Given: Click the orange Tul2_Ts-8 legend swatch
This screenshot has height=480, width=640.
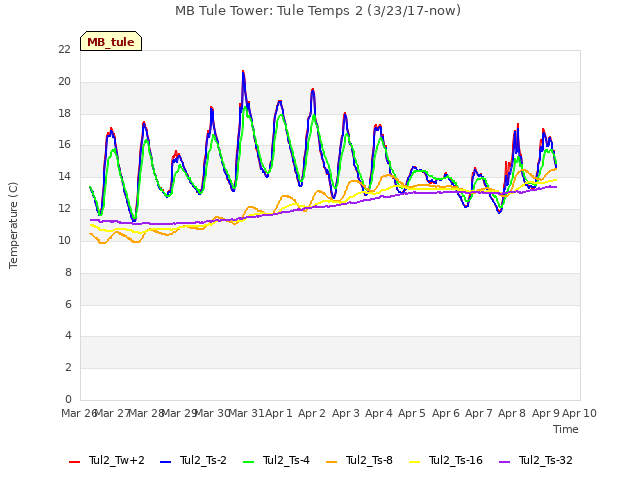Looking at the screenshot, I should coord(331,462).
